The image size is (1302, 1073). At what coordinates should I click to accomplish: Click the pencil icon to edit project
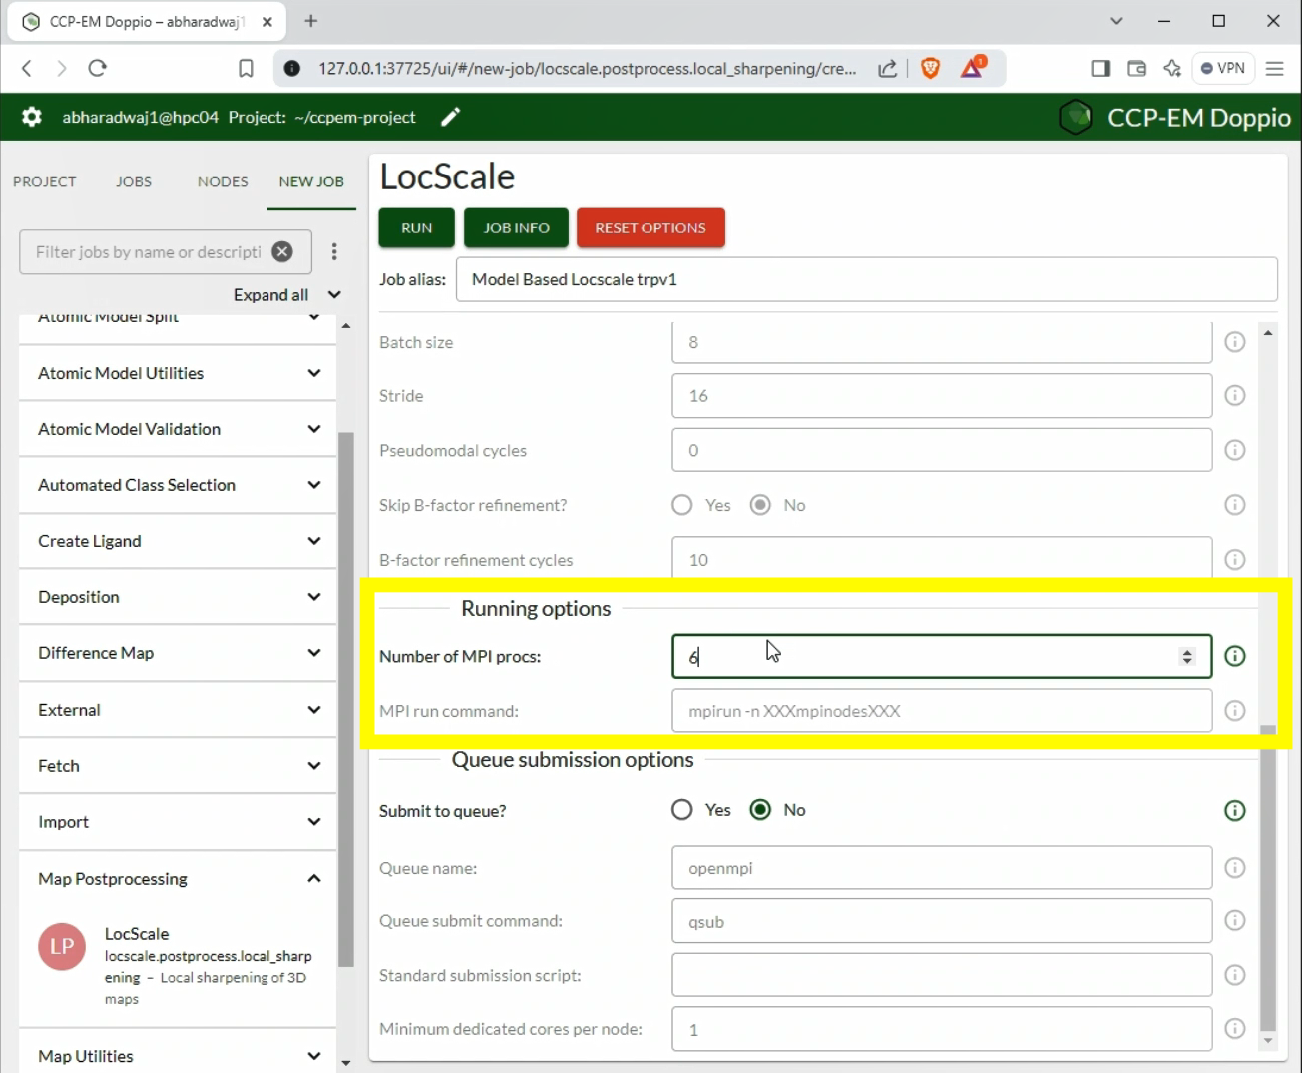pos(451,117)
